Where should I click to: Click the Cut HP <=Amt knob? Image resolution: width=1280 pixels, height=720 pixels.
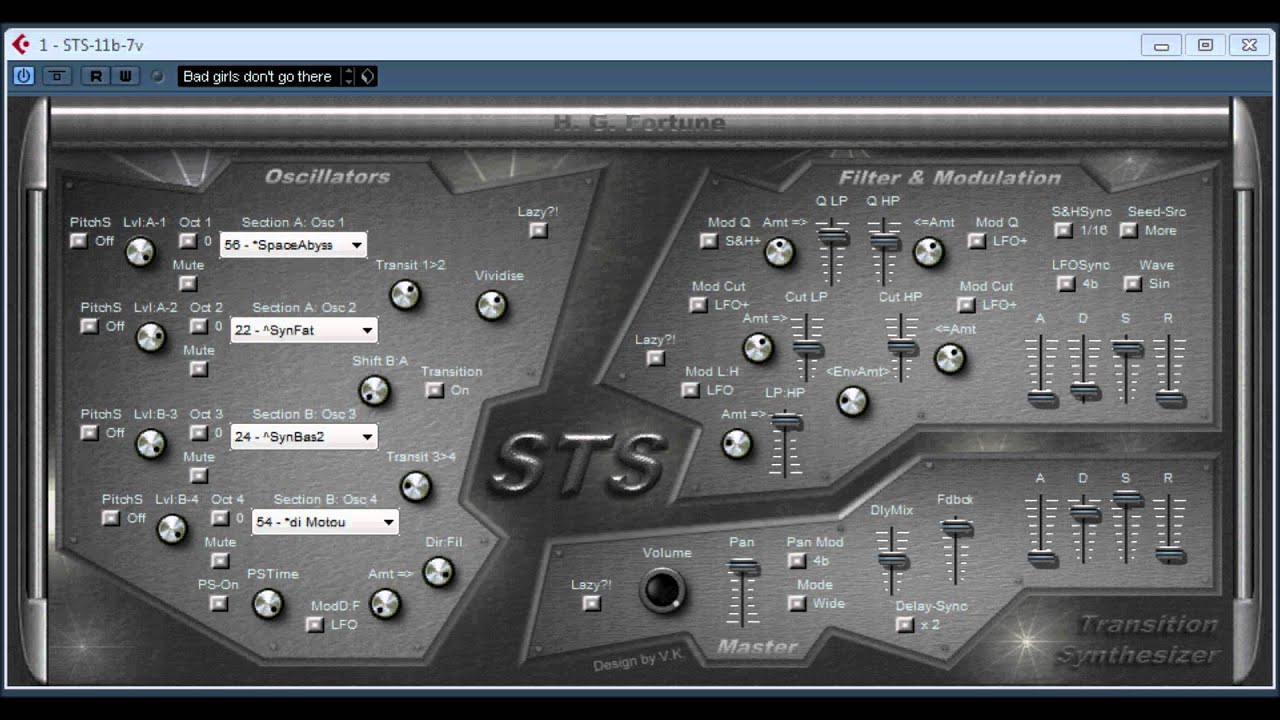pyautogui.click(x=949, y=358)
